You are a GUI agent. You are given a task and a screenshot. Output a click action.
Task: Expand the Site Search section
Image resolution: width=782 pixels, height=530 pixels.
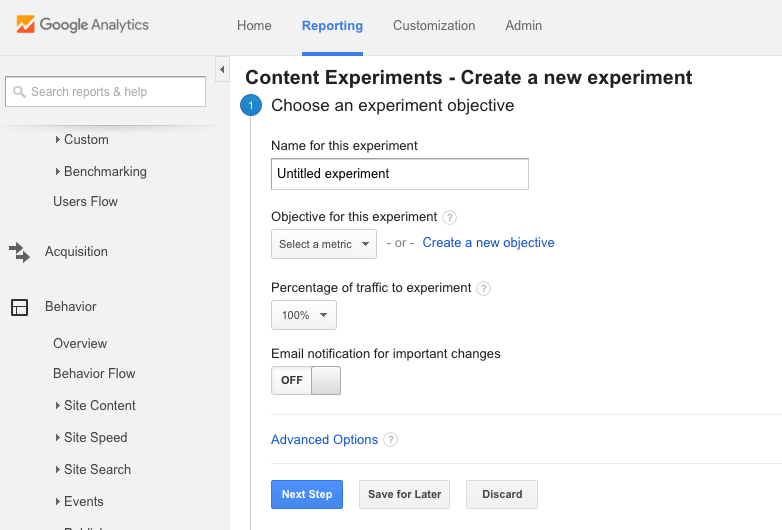pyautogui.click(x=93, y=469)
